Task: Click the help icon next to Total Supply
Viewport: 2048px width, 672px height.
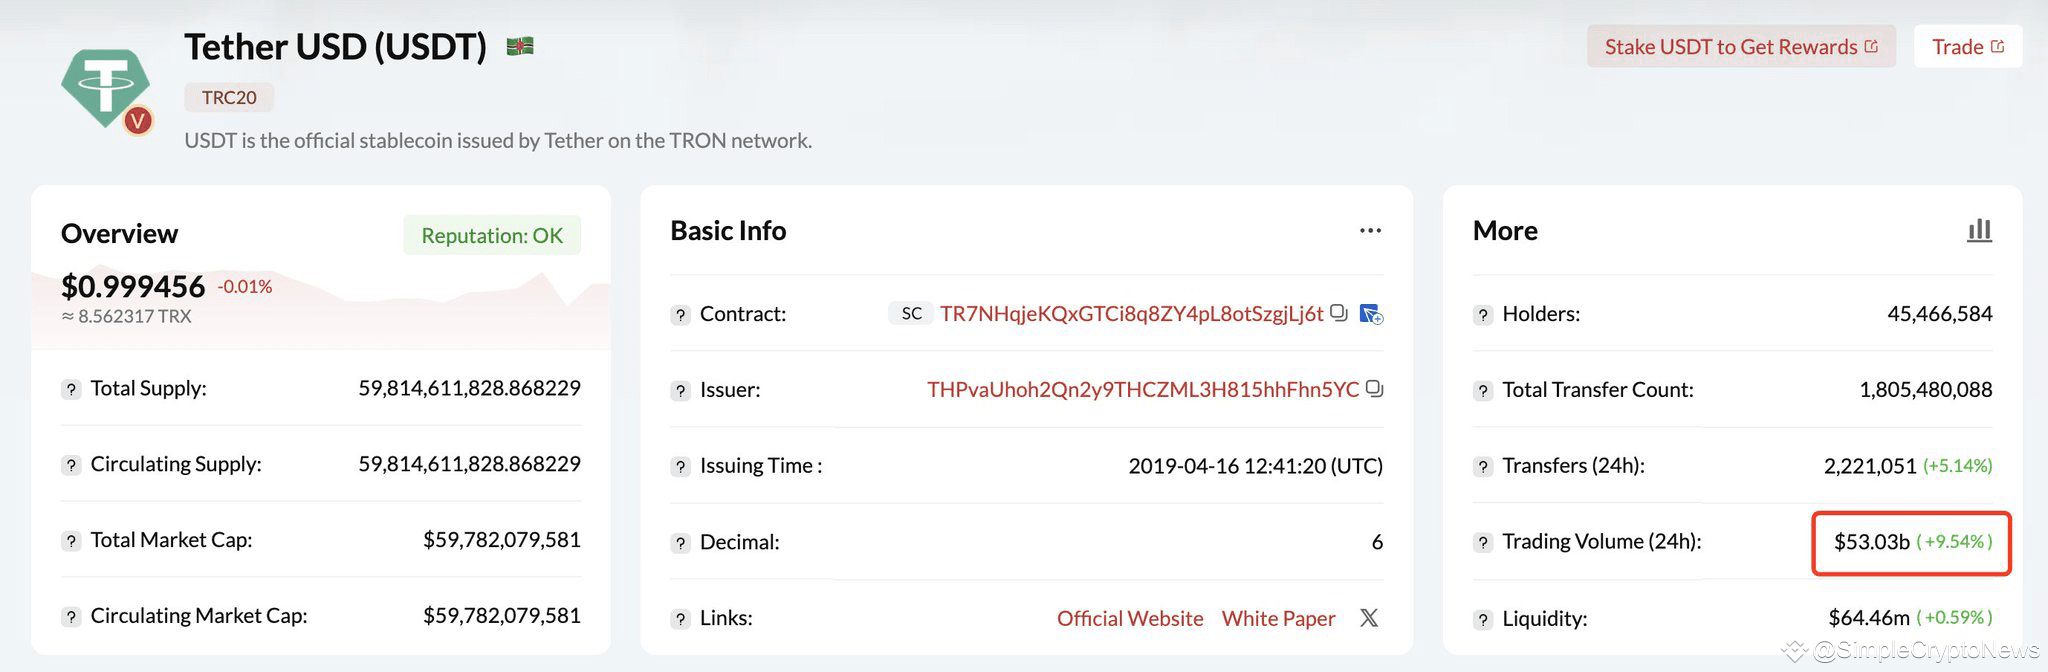Action: point(71,389)
